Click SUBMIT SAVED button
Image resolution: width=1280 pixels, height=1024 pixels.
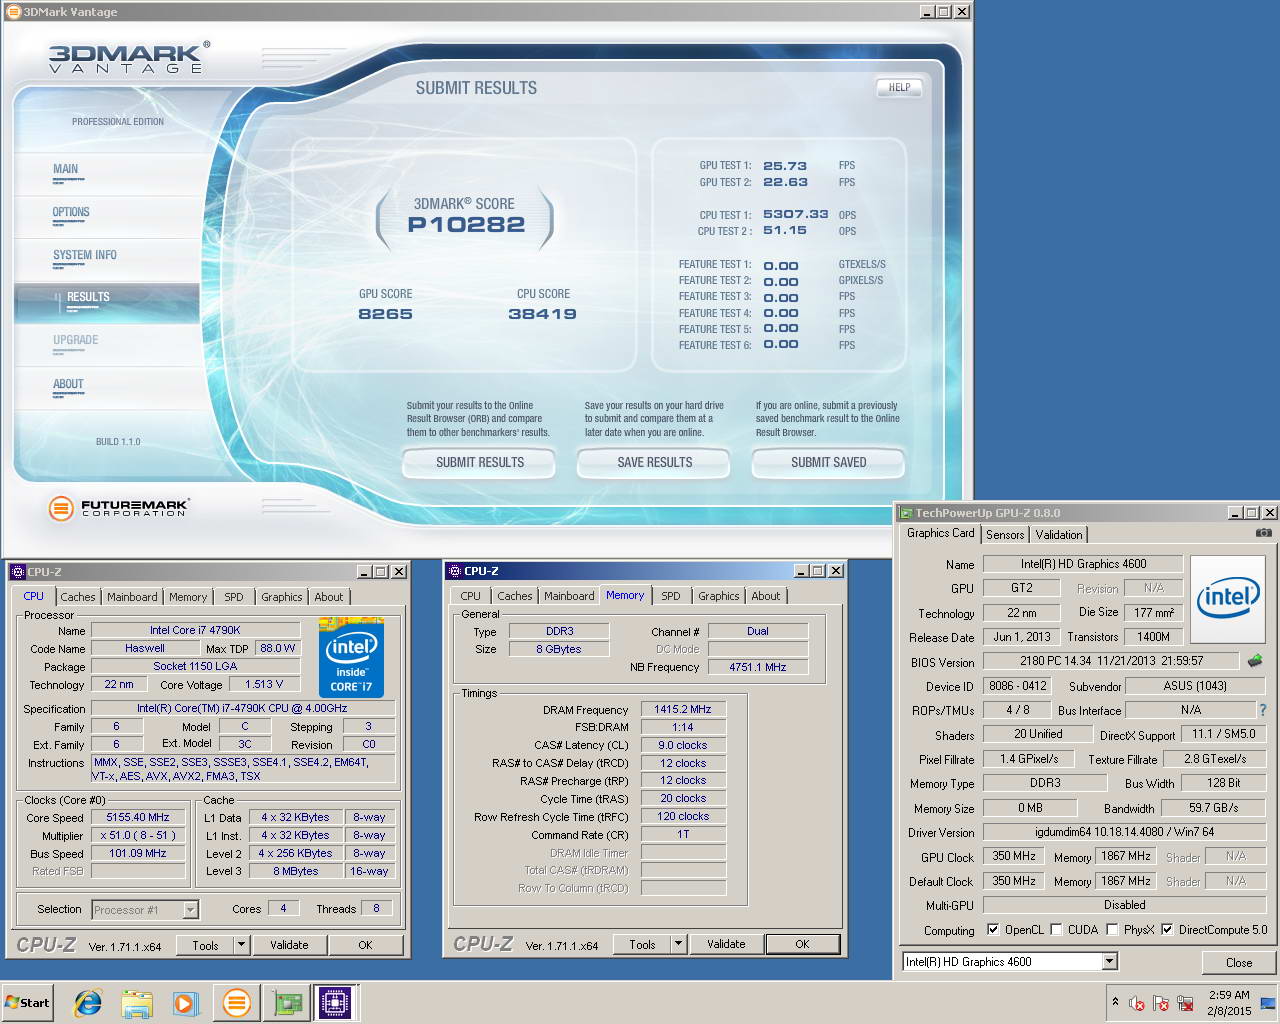(x=829, y=462)
